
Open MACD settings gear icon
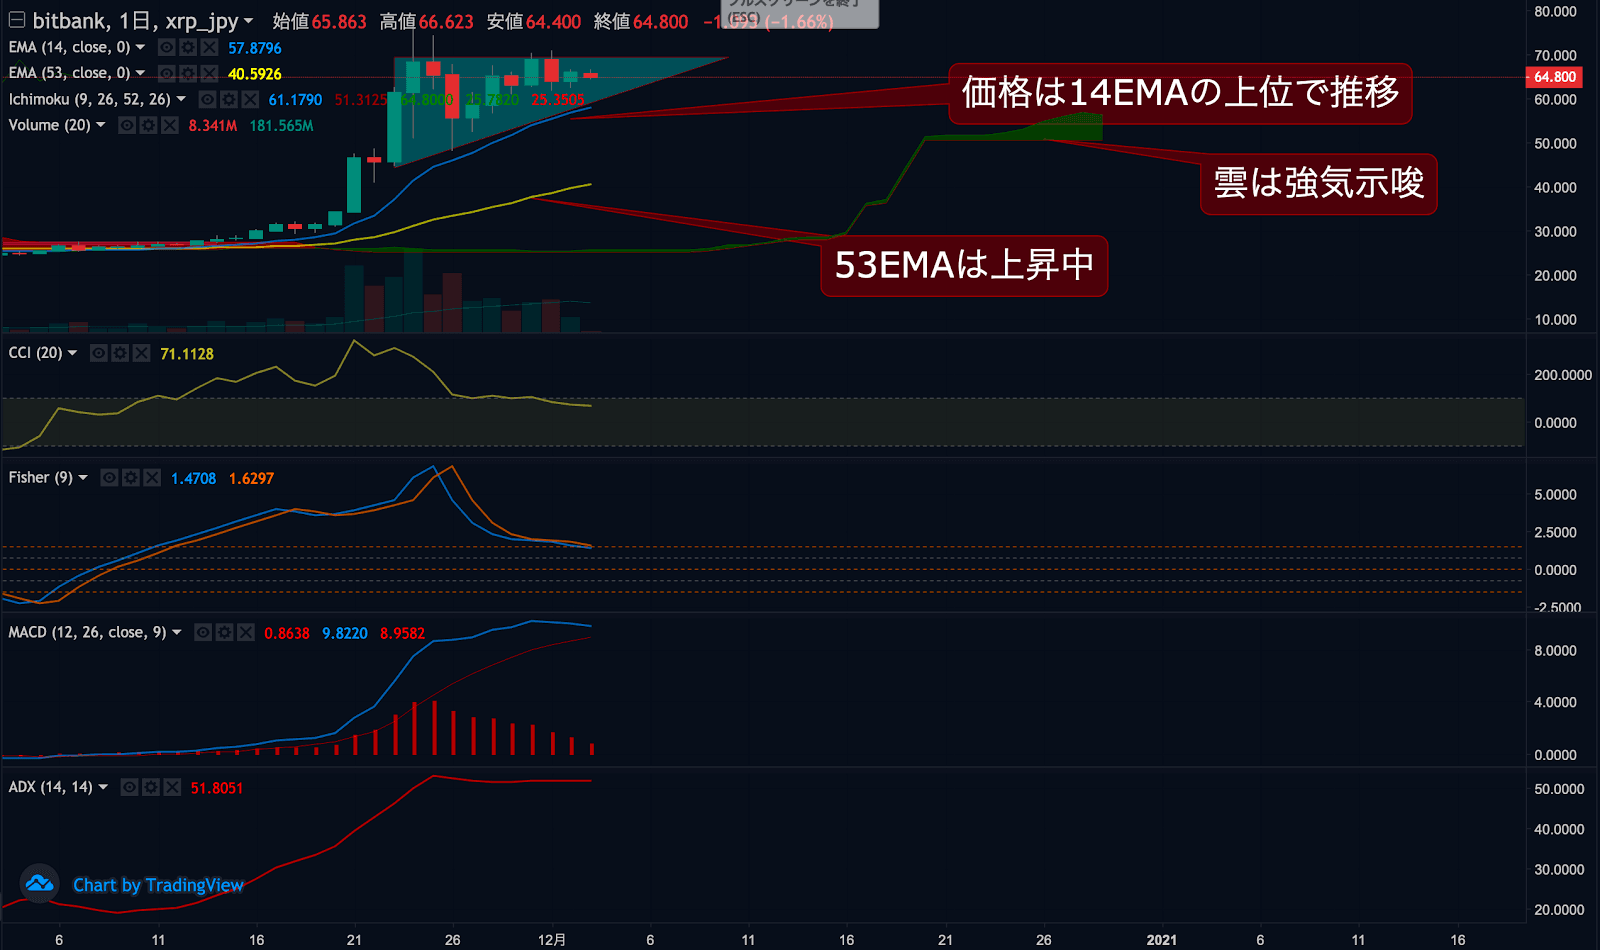(x=224, y=632)
